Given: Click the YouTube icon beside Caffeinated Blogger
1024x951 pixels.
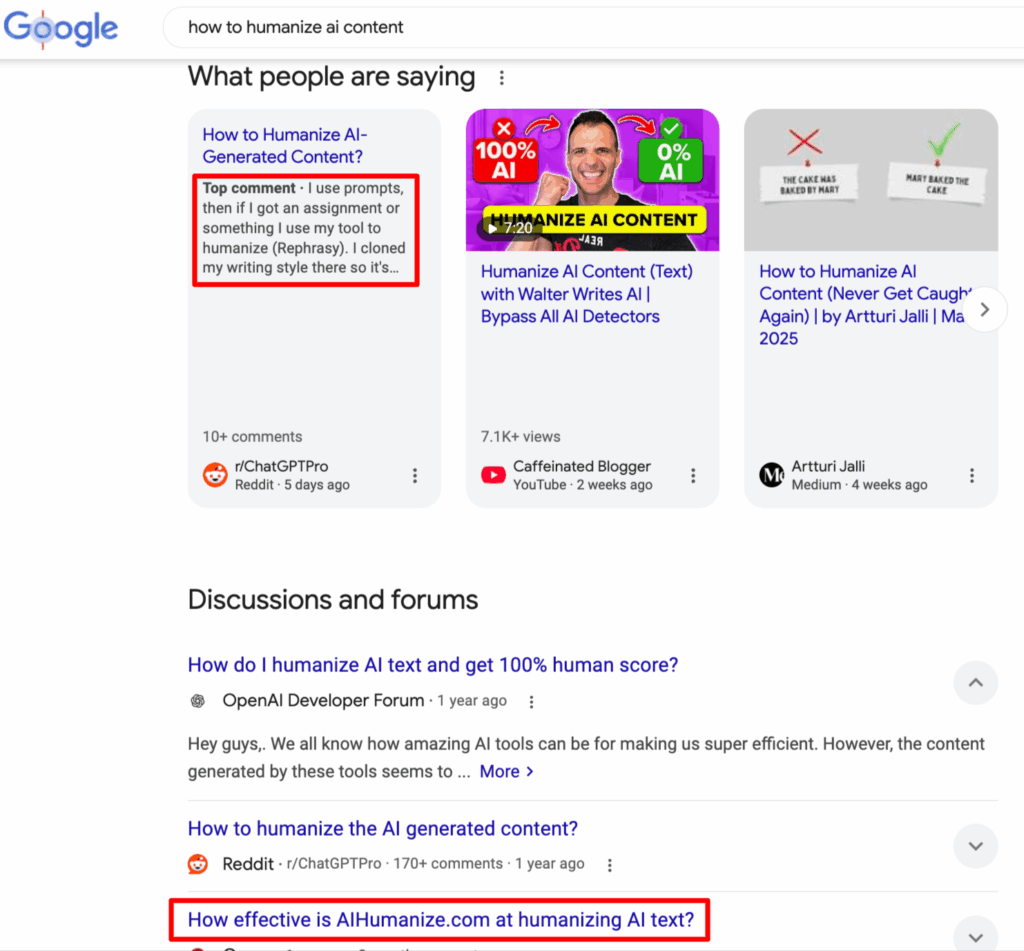Looking at the screenshot, I should [493, 475].
